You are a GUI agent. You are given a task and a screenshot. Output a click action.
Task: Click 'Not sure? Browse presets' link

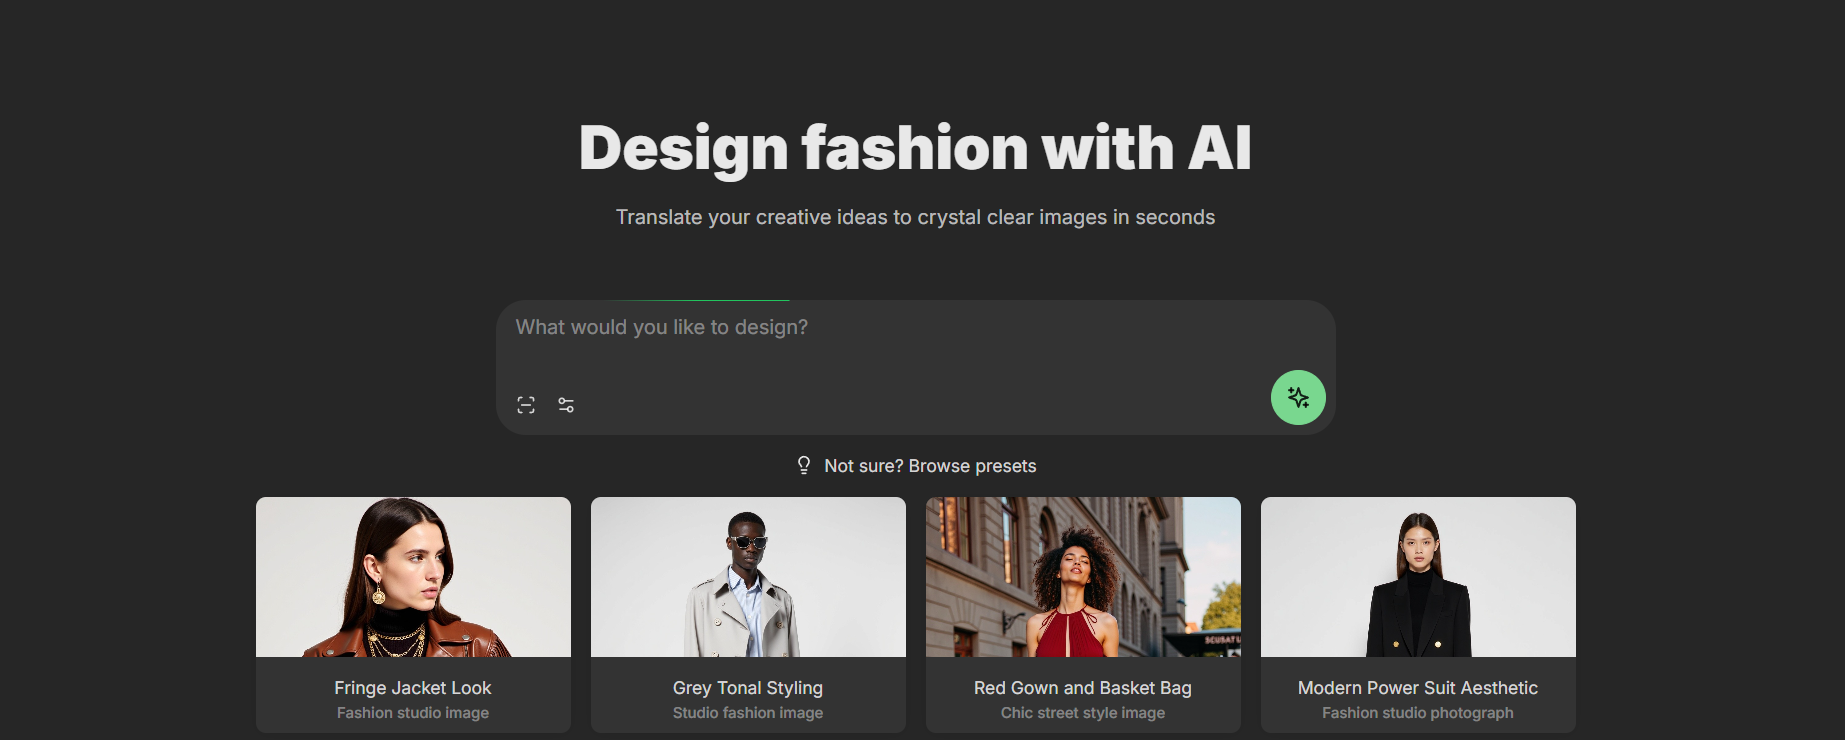click(x=930, y=466)
